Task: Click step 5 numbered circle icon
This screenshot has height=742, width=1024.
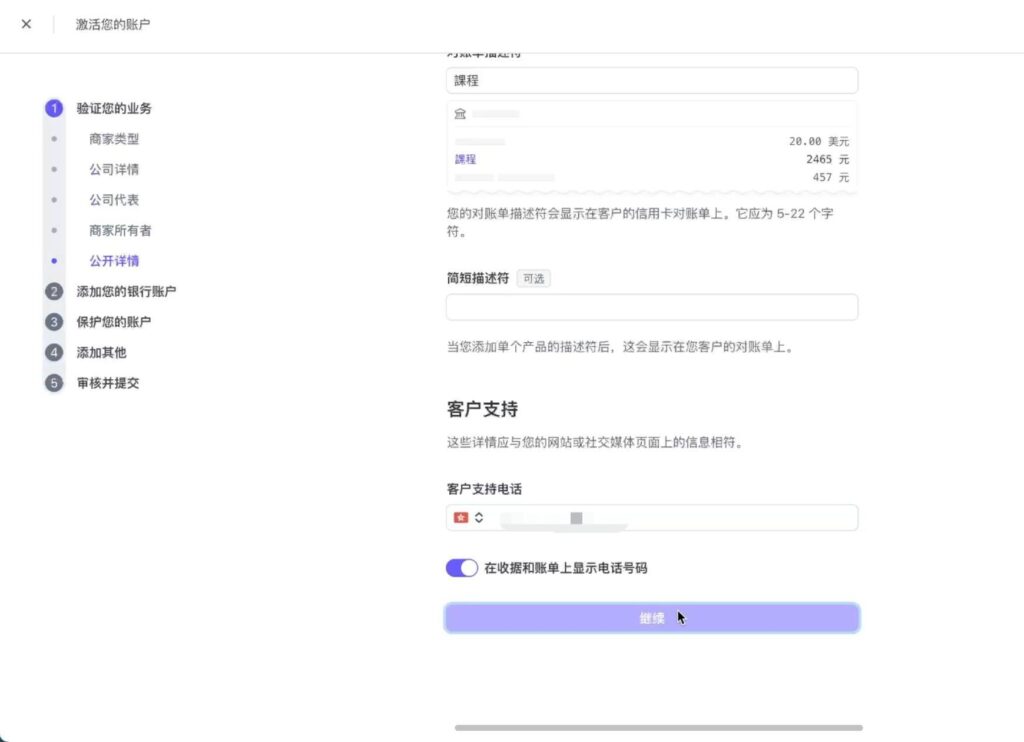Action: (54, 383)
